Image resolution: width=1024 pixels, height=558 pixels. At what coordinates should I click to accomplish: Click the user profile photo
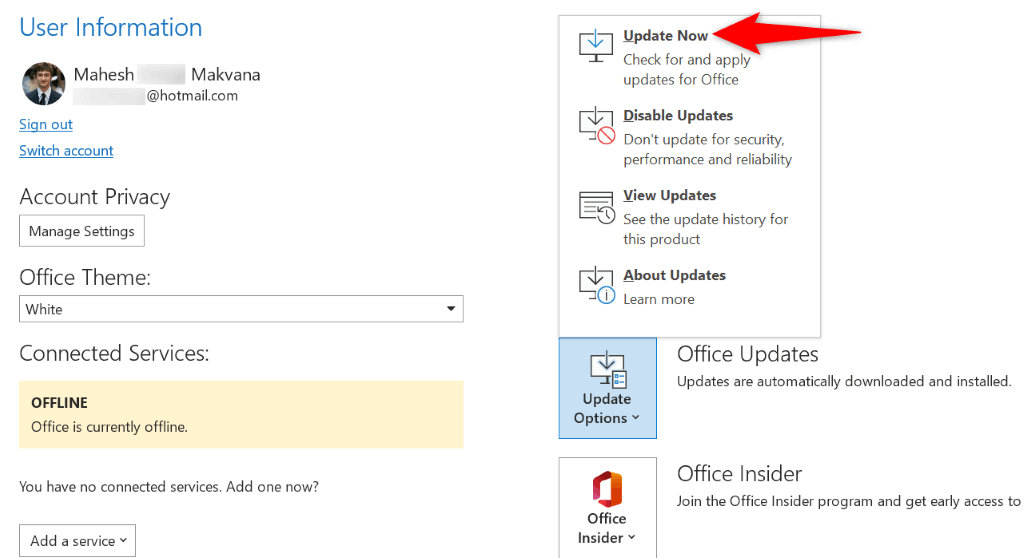coord(44,84)
